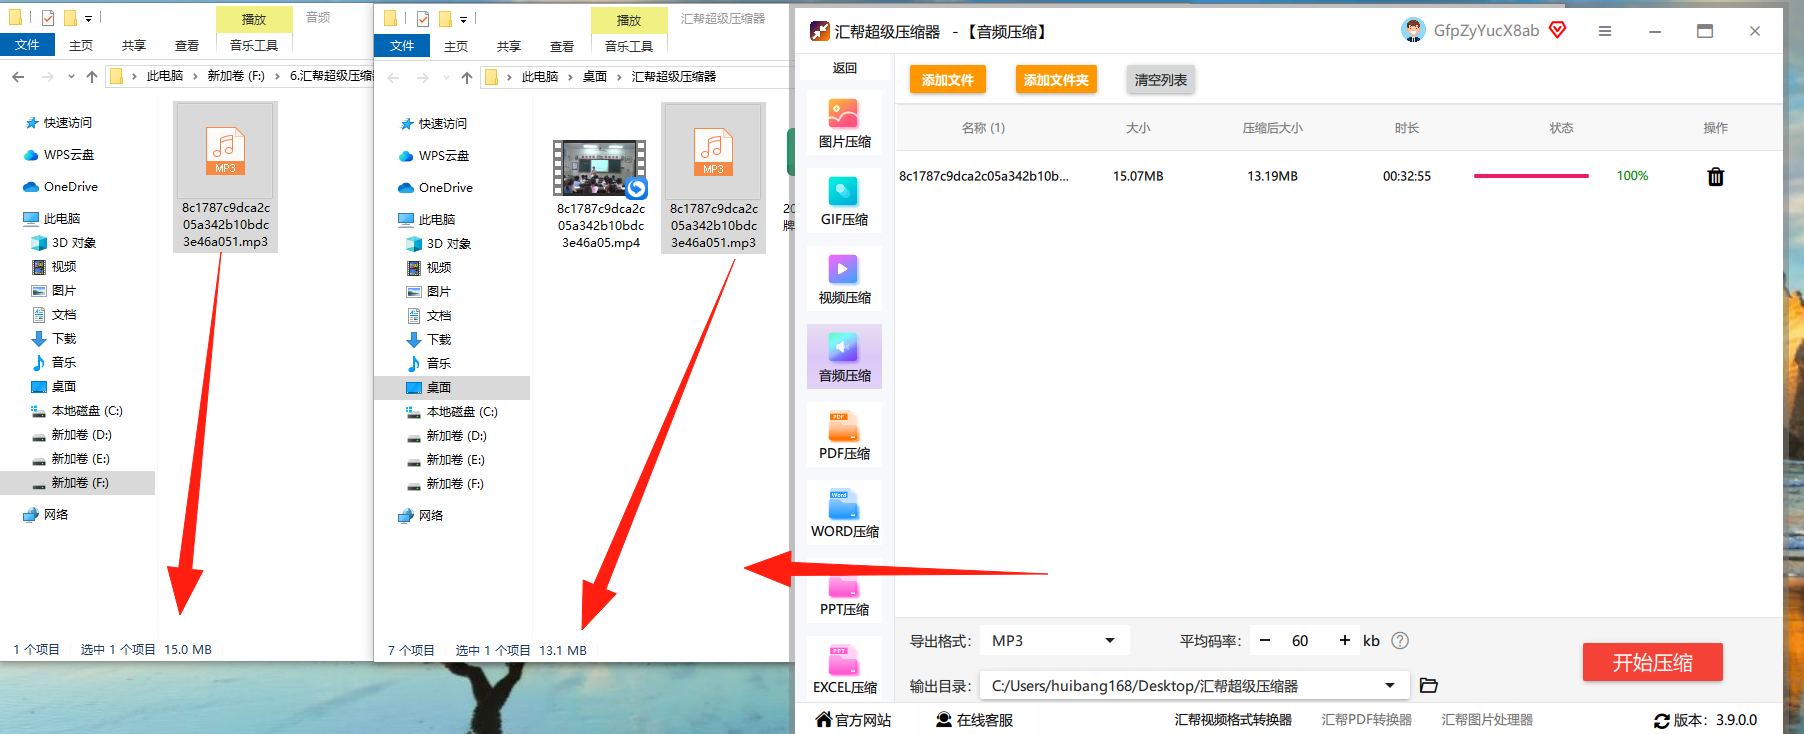Select the PDF压缩 tool icon

click(x=844, y=436)
